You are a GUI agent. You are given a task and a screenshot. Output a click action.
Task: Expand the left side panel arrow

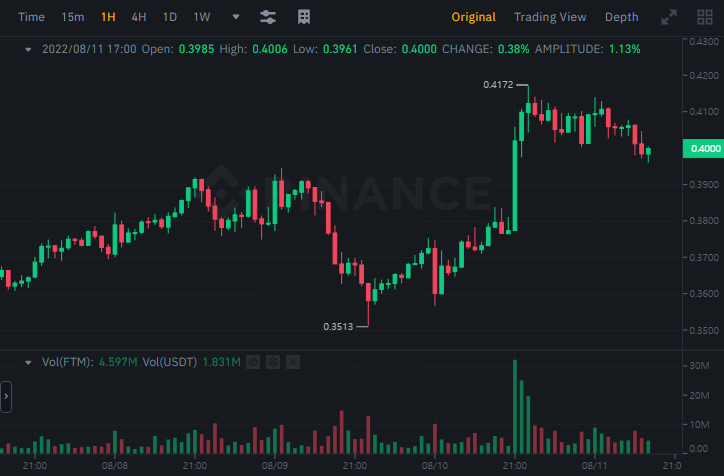pyautogui.click(x=6, y=397)
